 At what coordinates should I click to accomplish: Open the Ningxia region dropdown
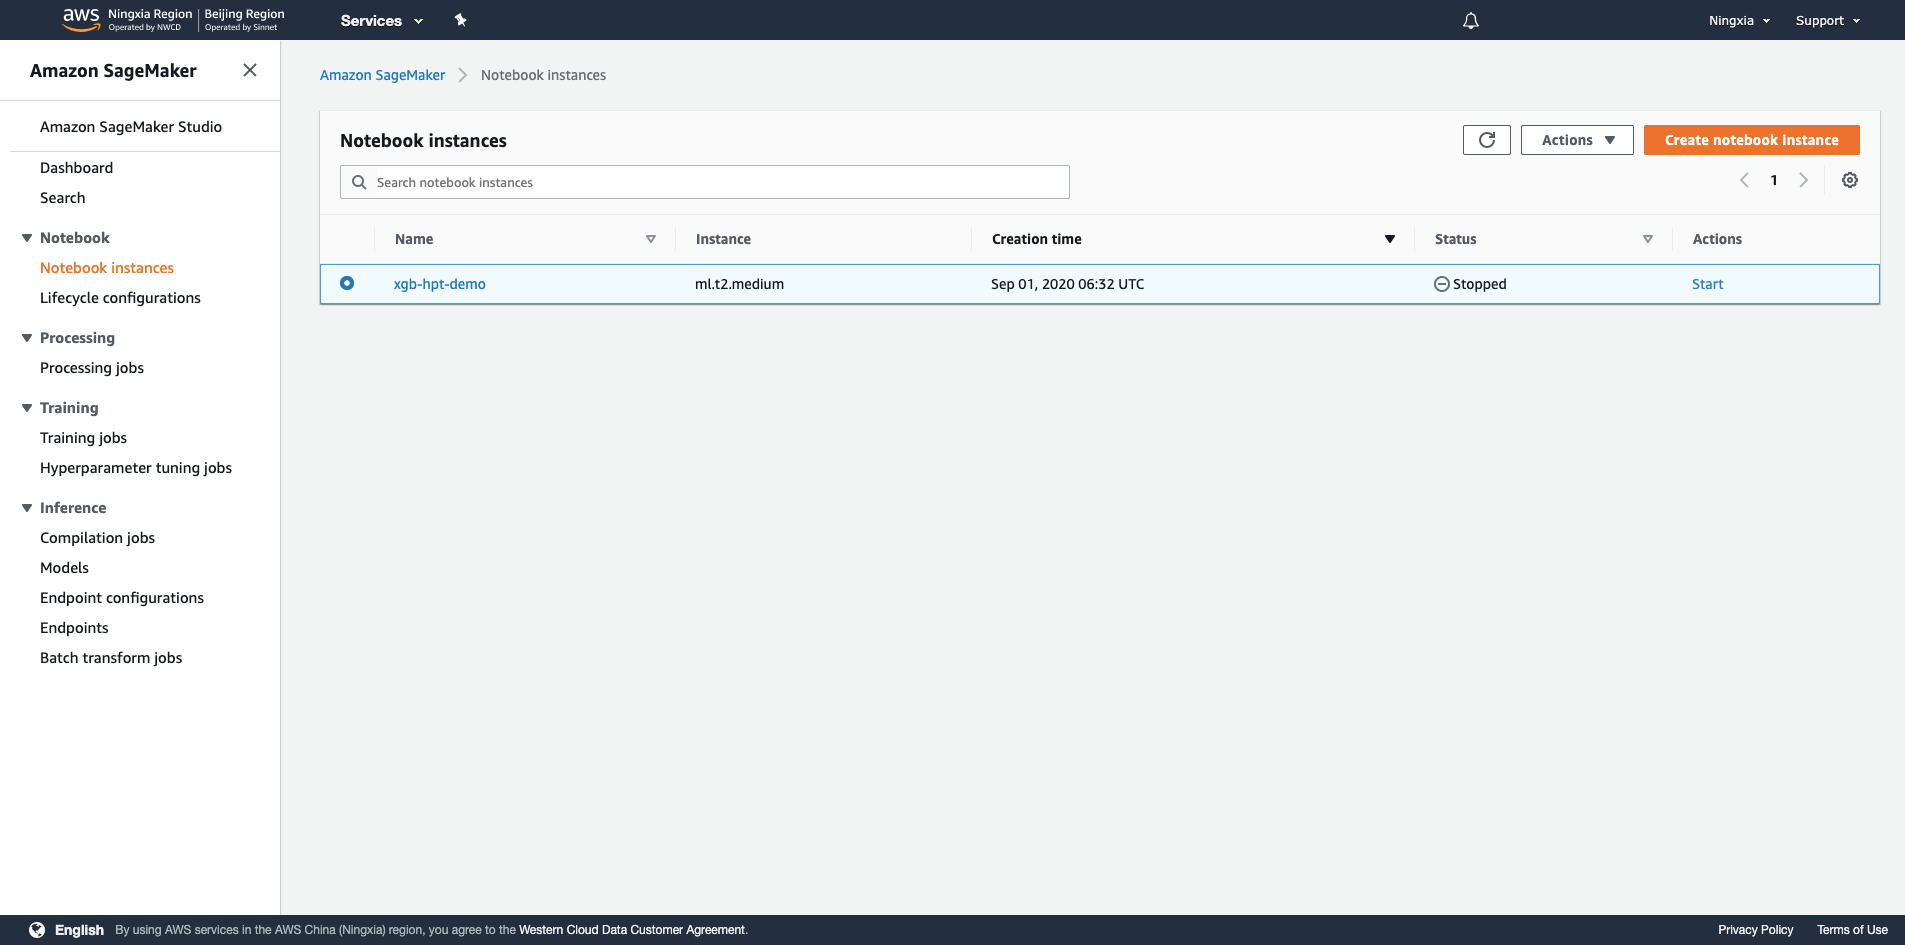pyautogui.click(x=1740, y=20)
